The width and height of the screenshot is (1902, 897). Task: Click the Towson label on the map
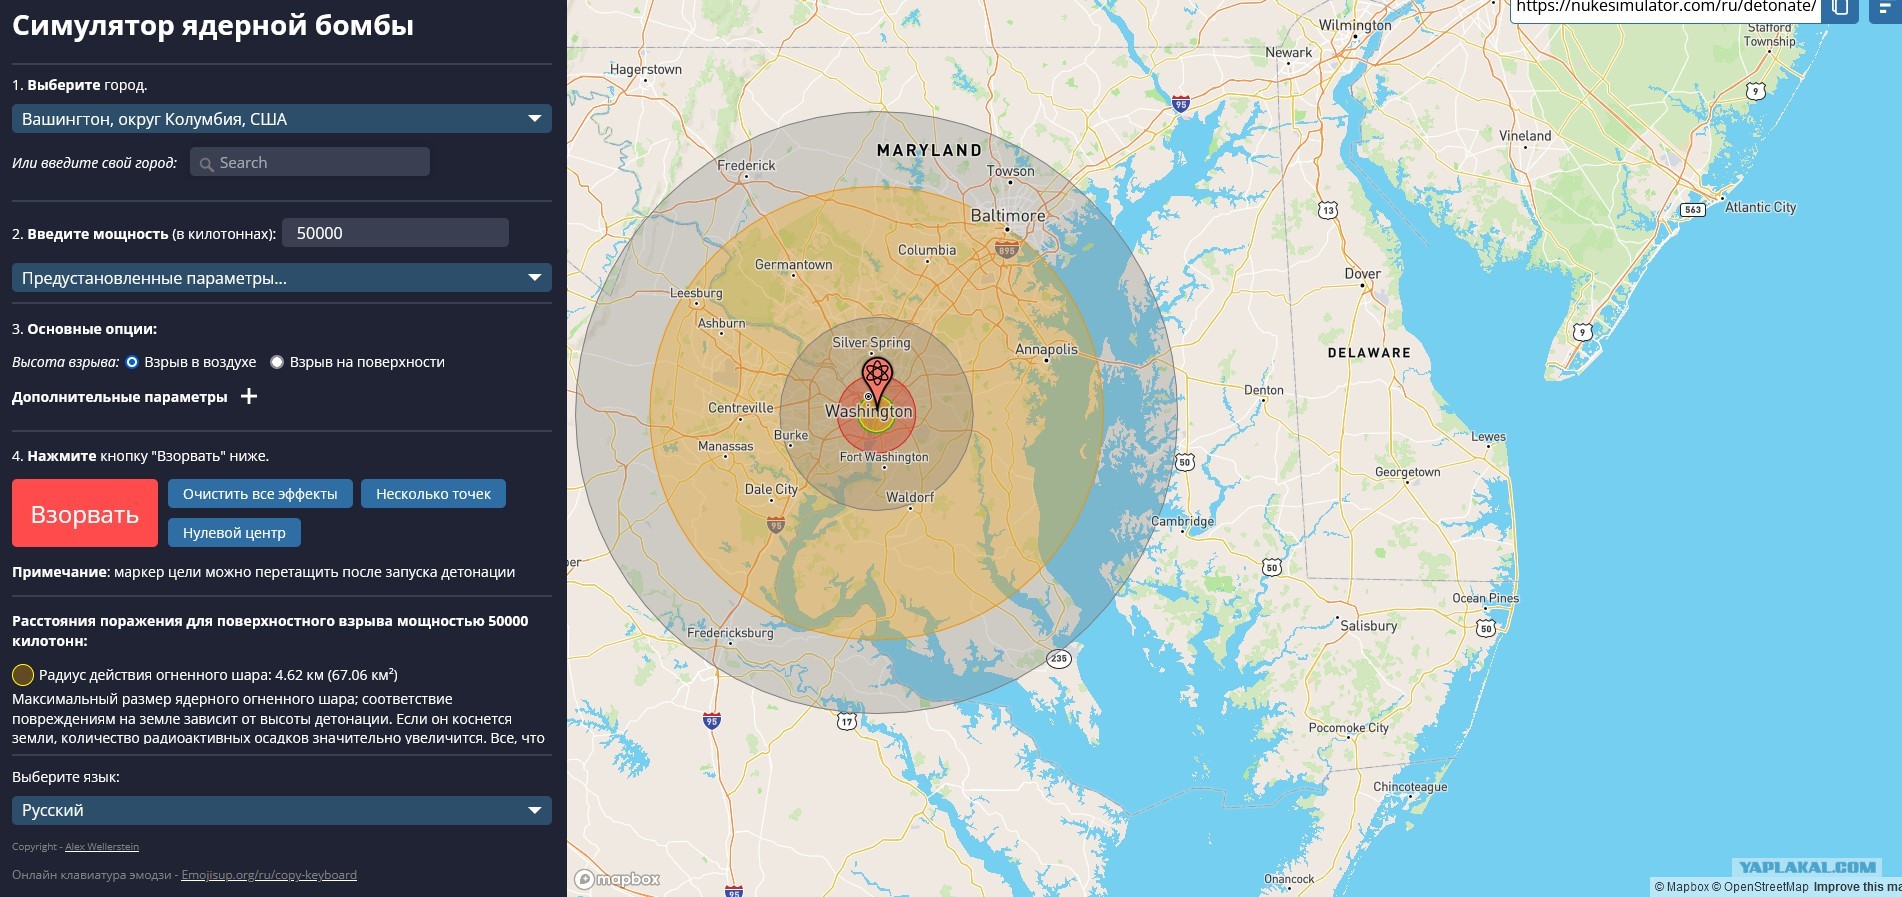pos(1011,171)
